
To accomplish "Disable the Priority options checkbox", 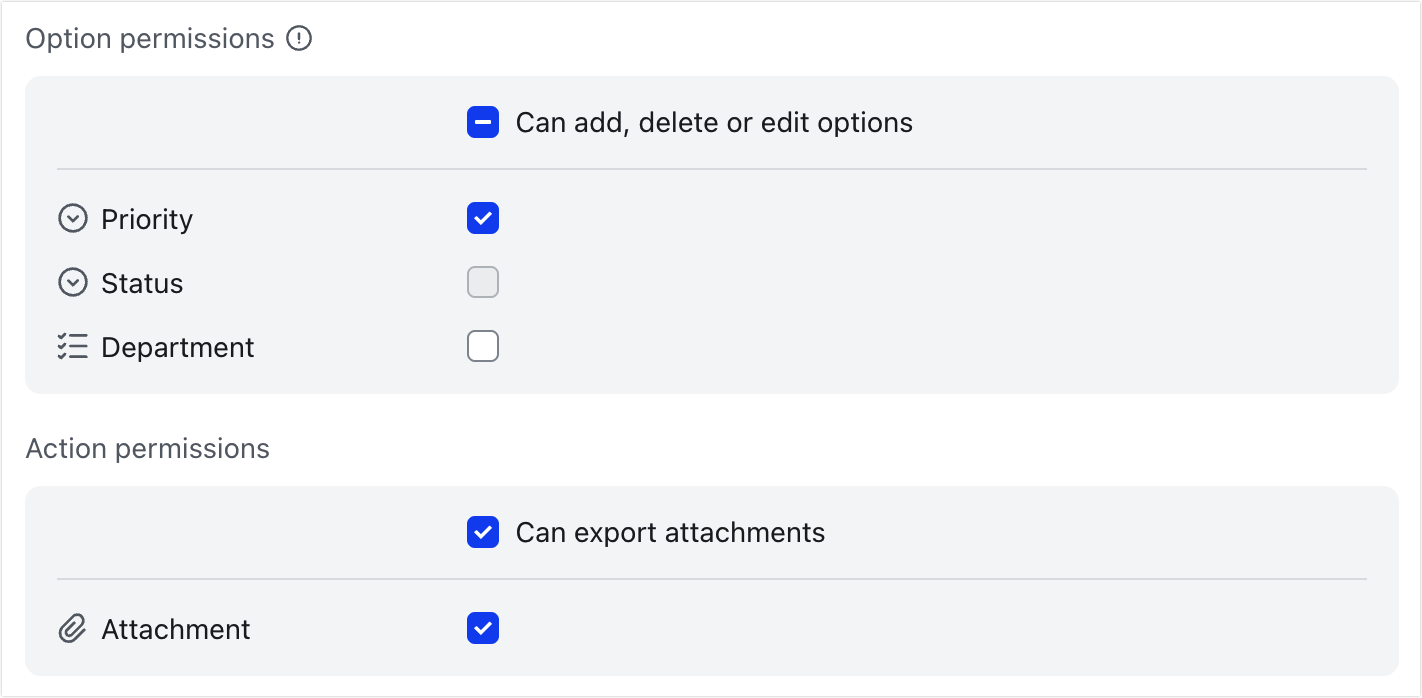I will click(483, 218).
